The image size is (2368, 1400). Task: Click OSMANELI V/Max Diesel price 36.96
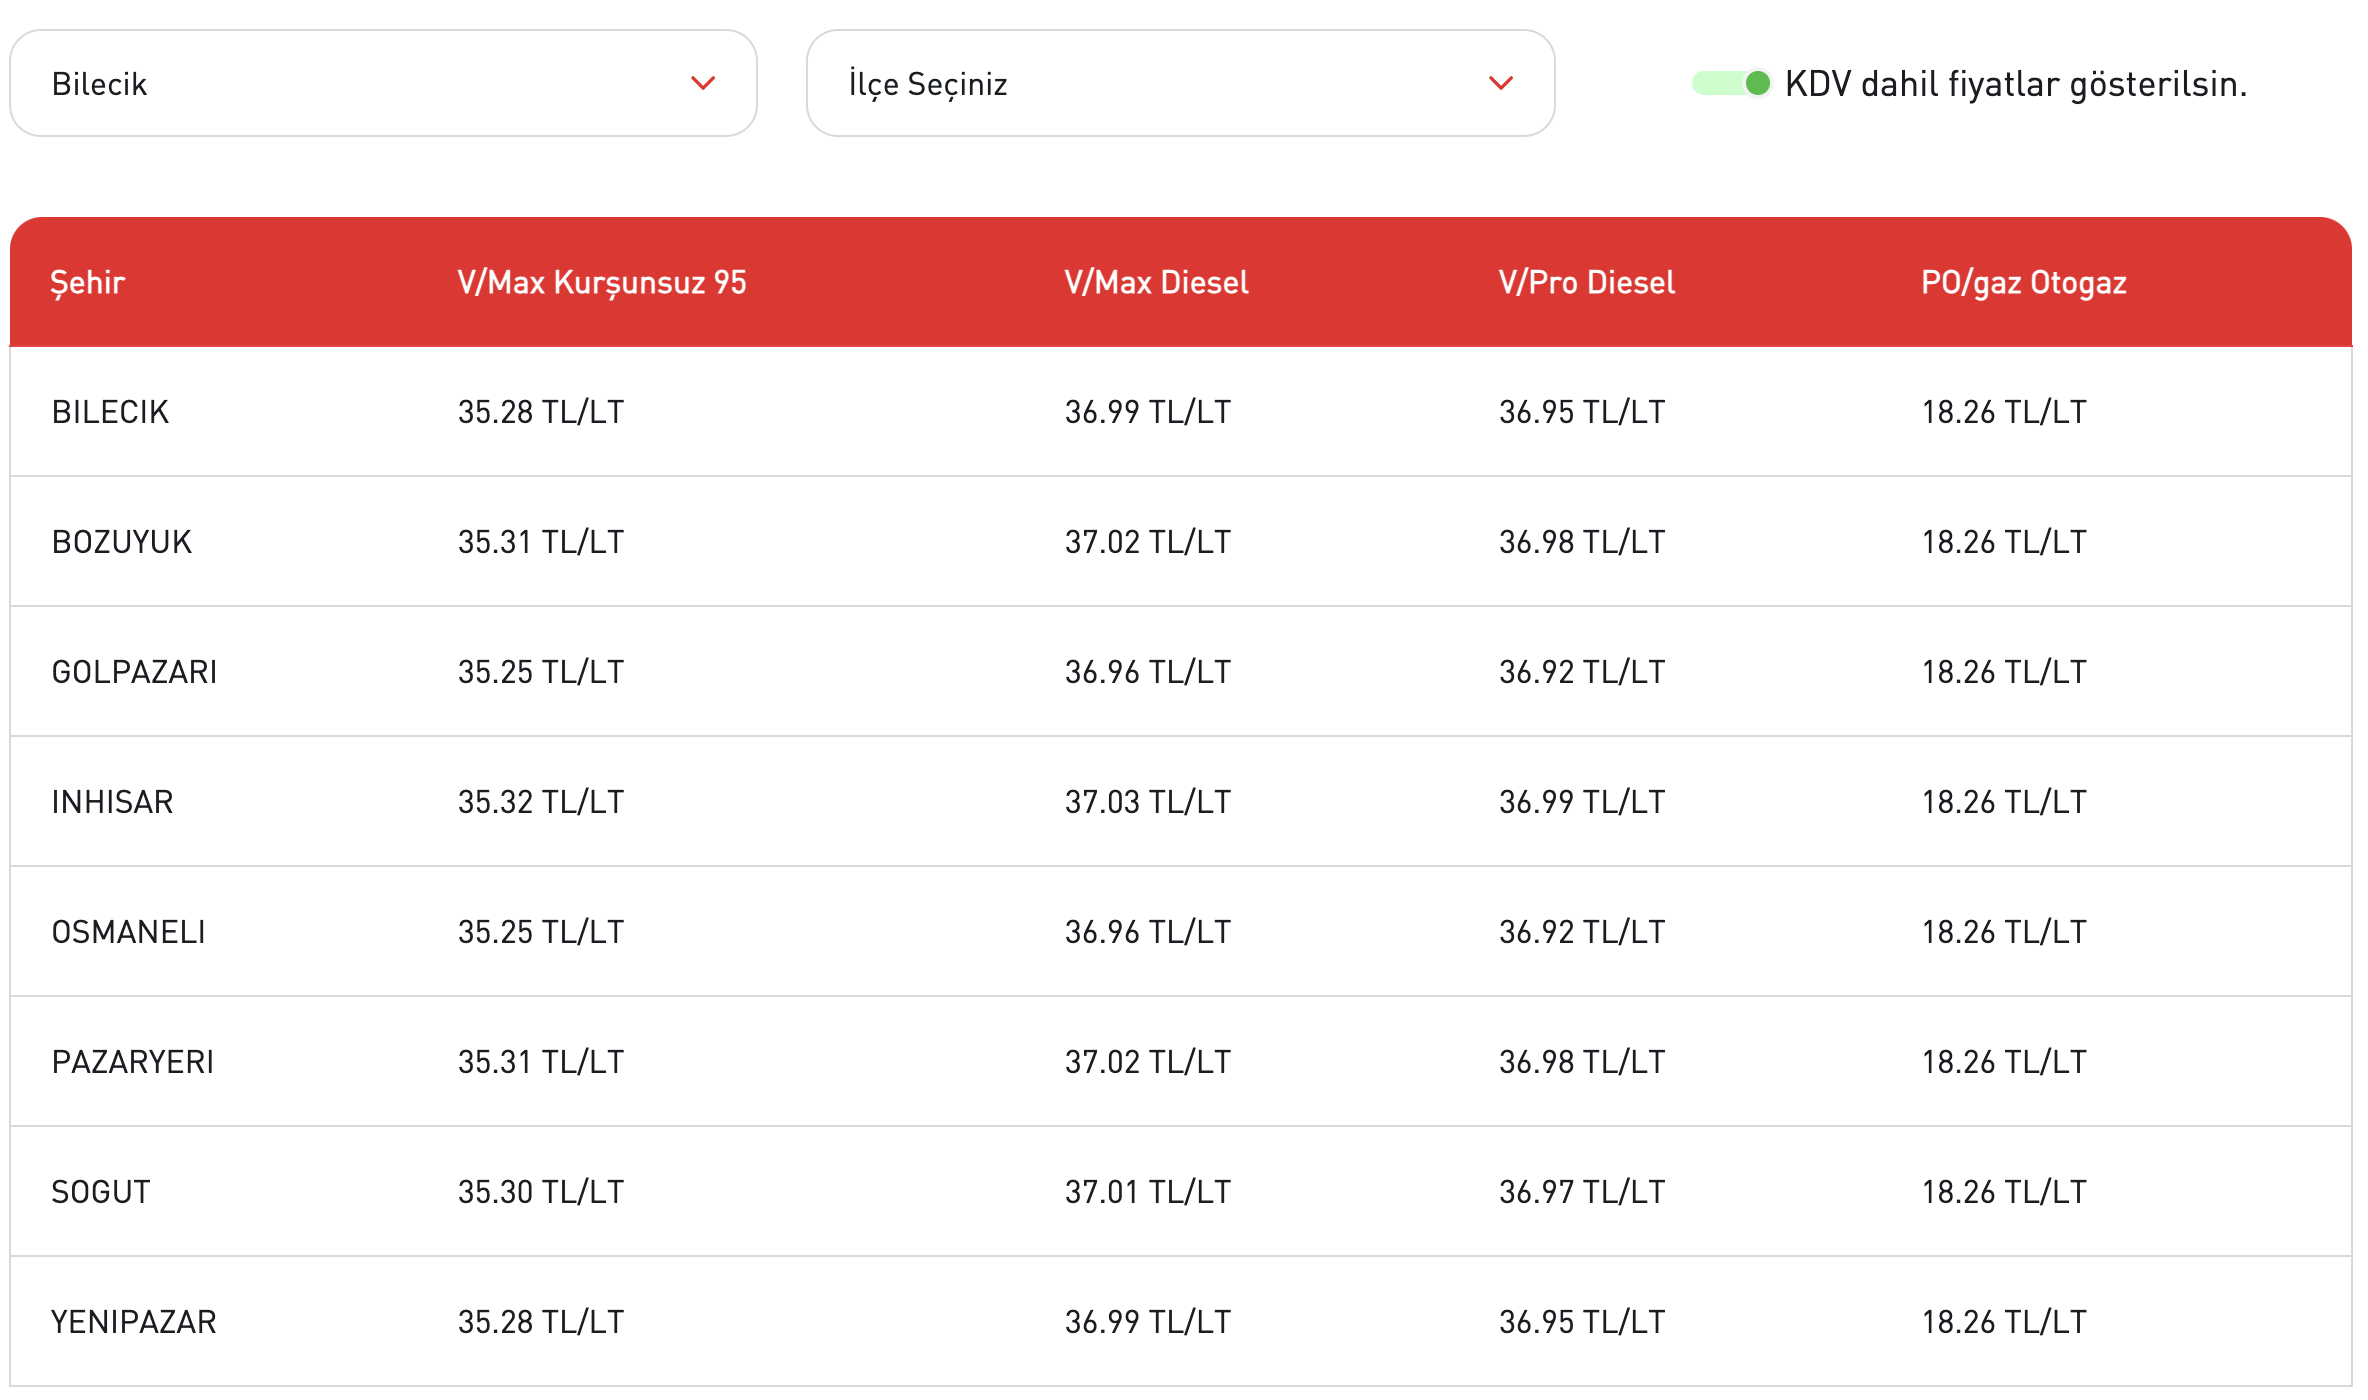[x=1147, y=932]
